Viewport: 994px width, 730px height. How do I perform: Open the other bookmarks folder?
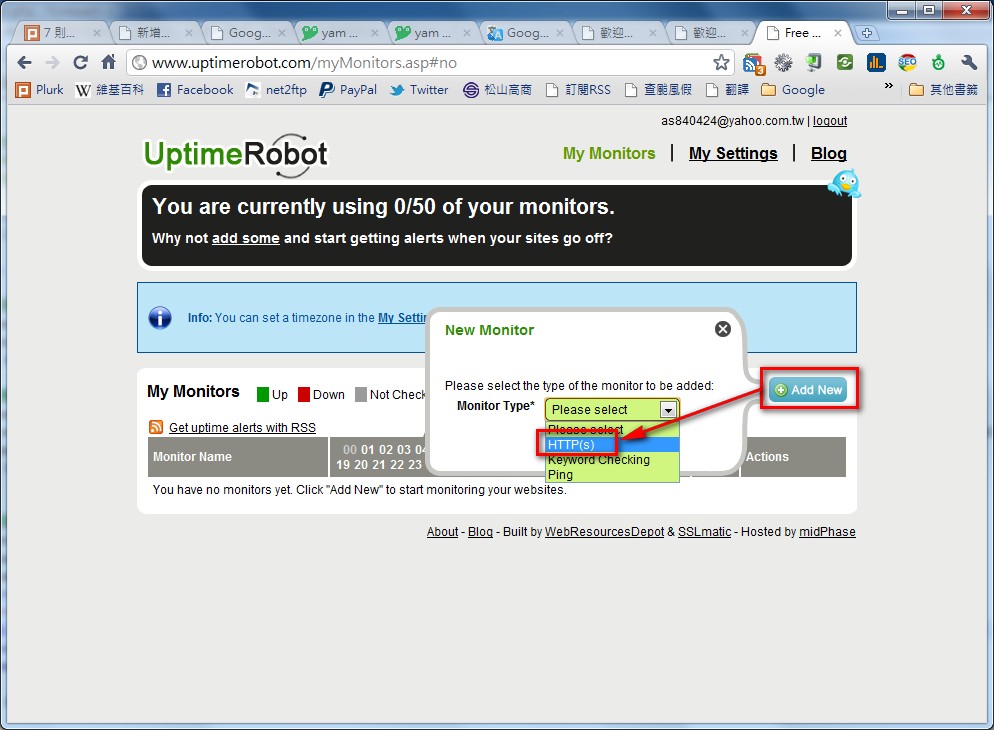click(943, 89)
